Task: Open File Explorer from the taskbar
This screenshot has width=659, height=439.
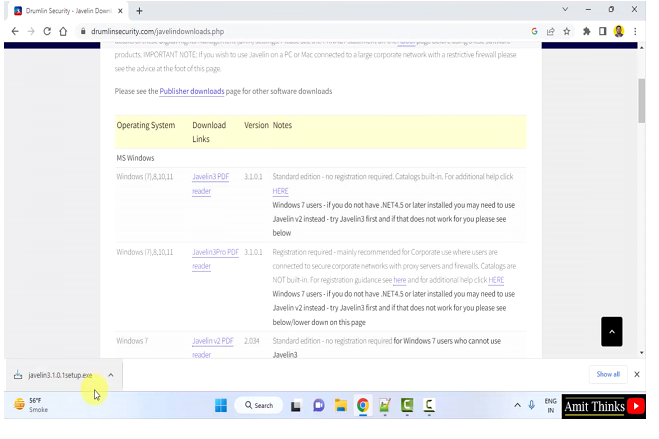Action: click(341, 405)
